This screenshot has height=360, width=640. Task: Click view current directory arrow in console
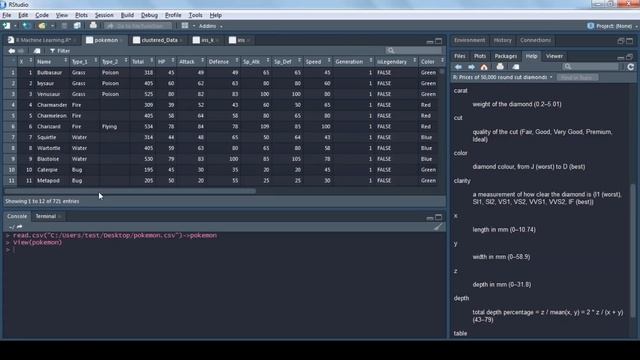(19, 227)
